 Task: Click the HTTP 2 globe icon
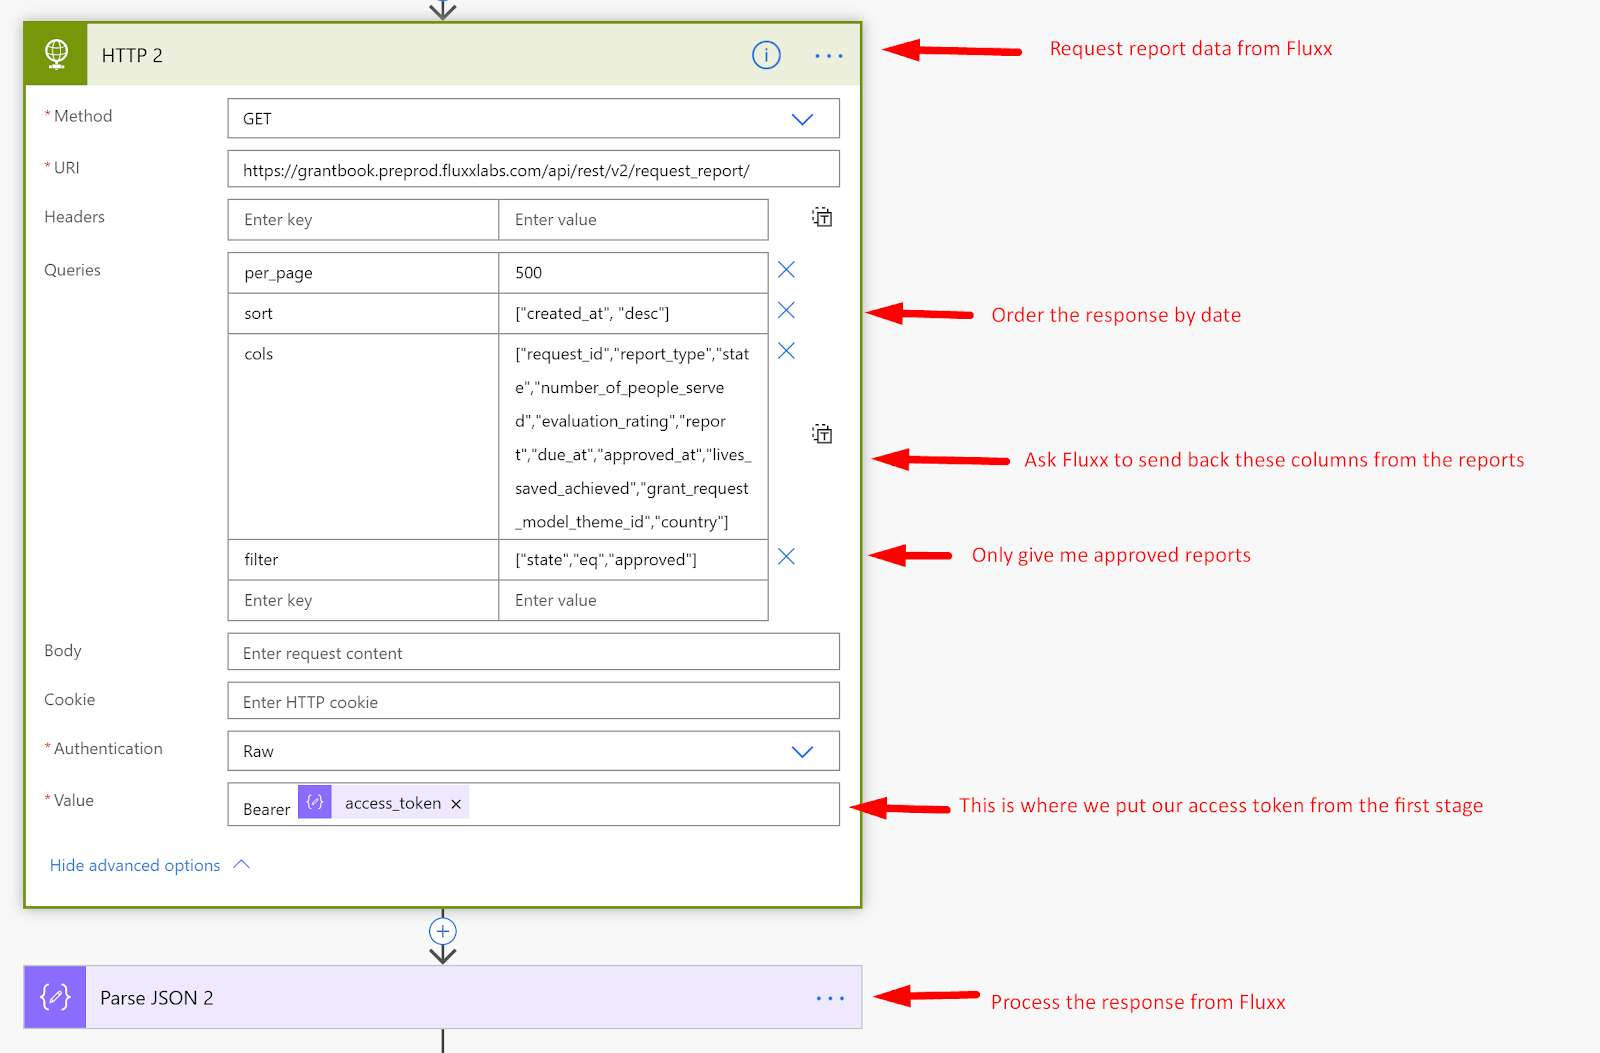pyautogui.click(x=56, y=54)
